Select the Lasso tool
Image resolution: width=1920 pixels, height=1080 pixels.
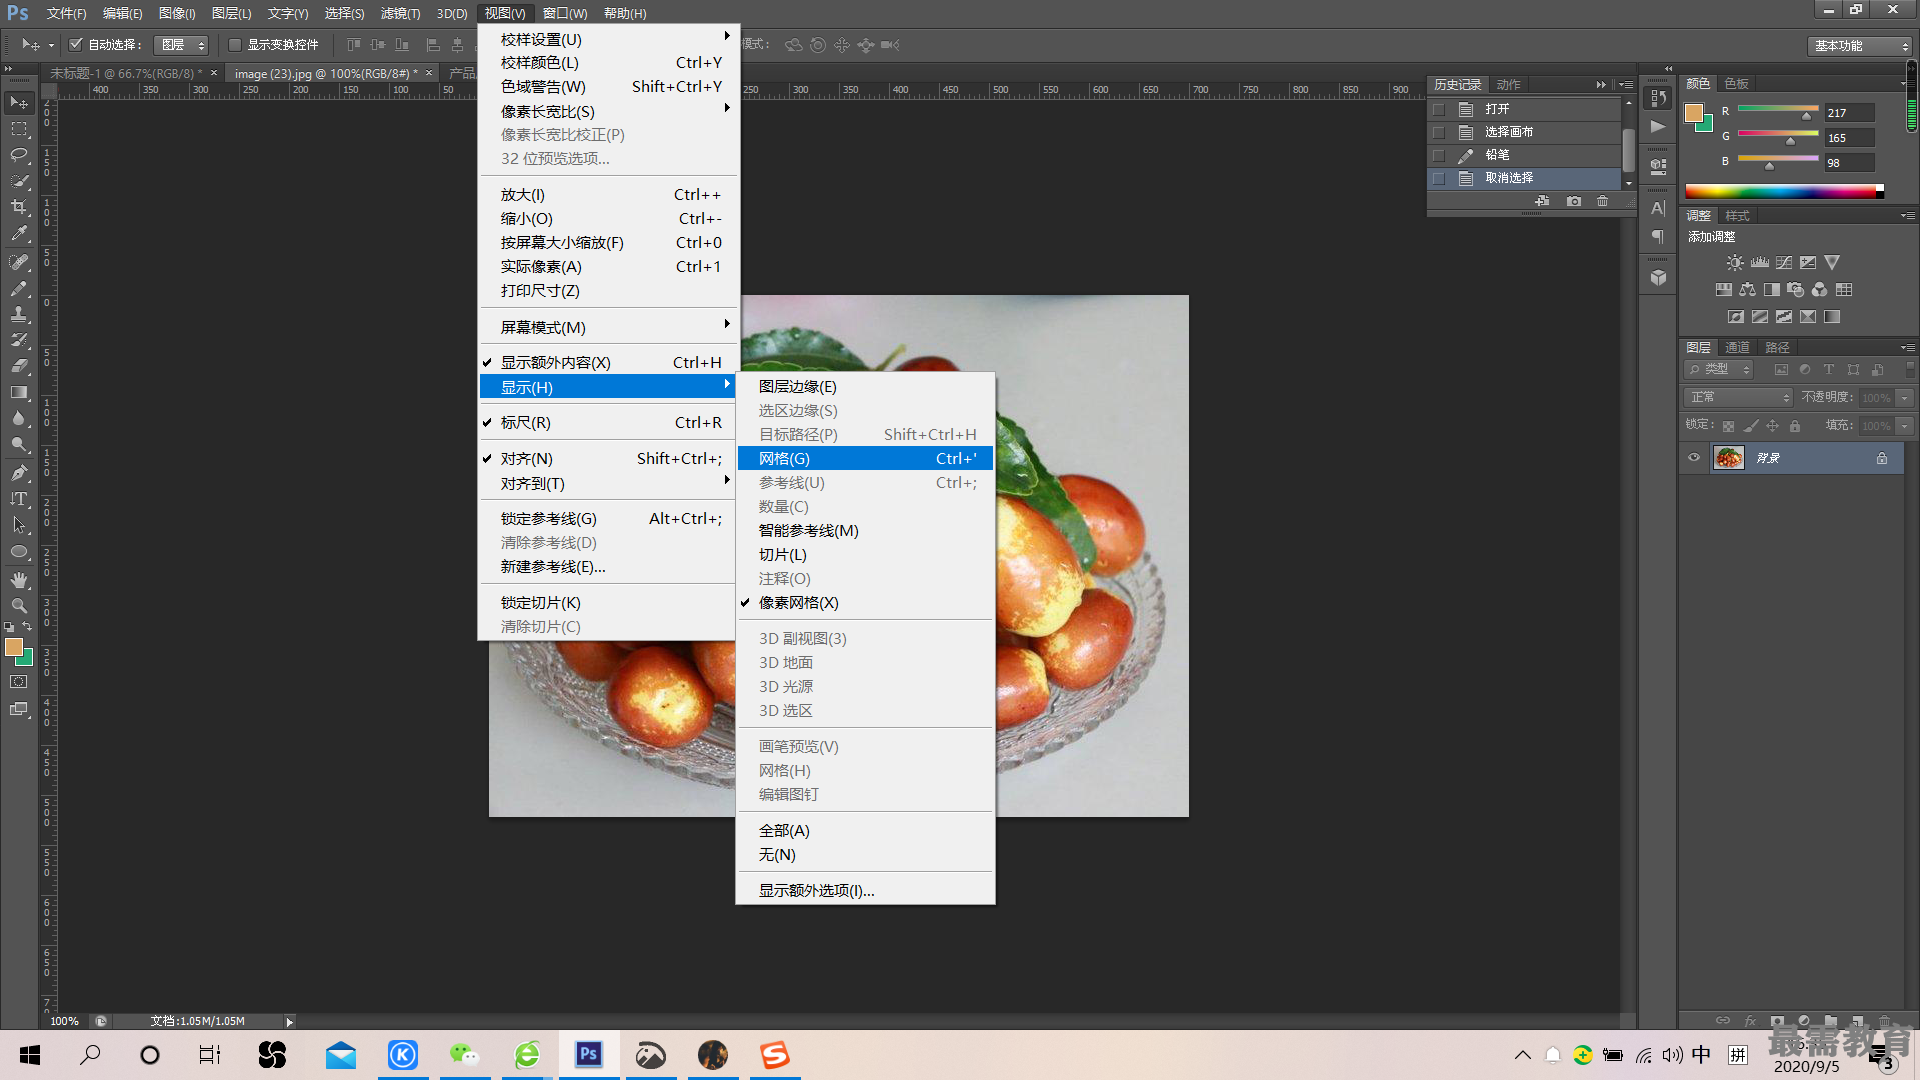click(19, 155)
